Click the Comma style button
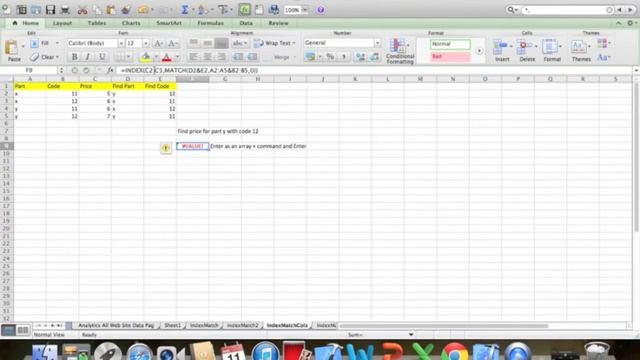Screen dimensions: 640x360 [344, 57]
